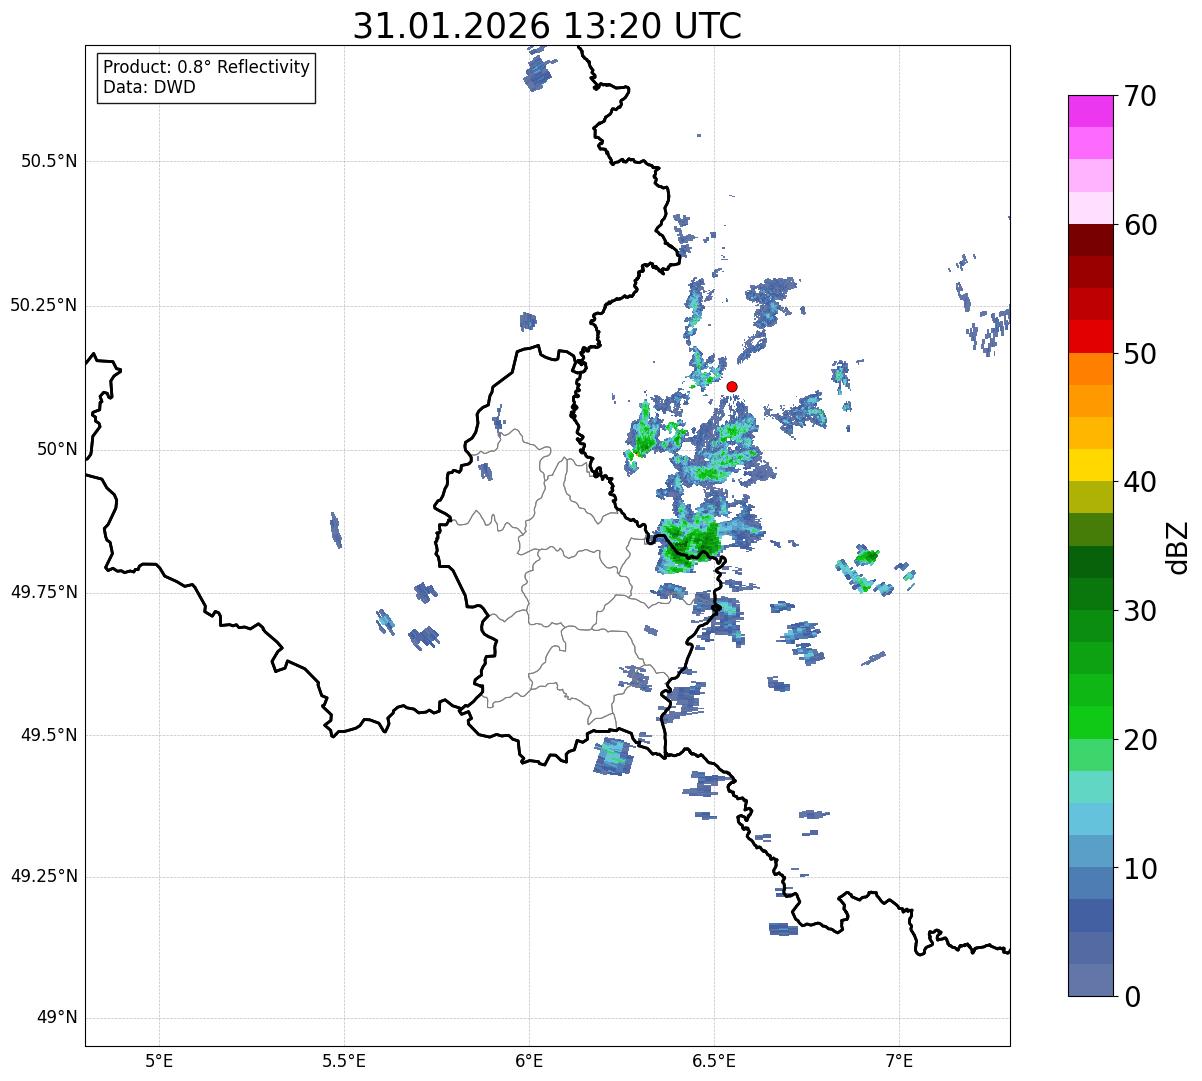This screenshot has width=1202, height=1081.
Task: Click the title timestamp 31.01.2026 13:20 UTC
Action: pos(547,26)
